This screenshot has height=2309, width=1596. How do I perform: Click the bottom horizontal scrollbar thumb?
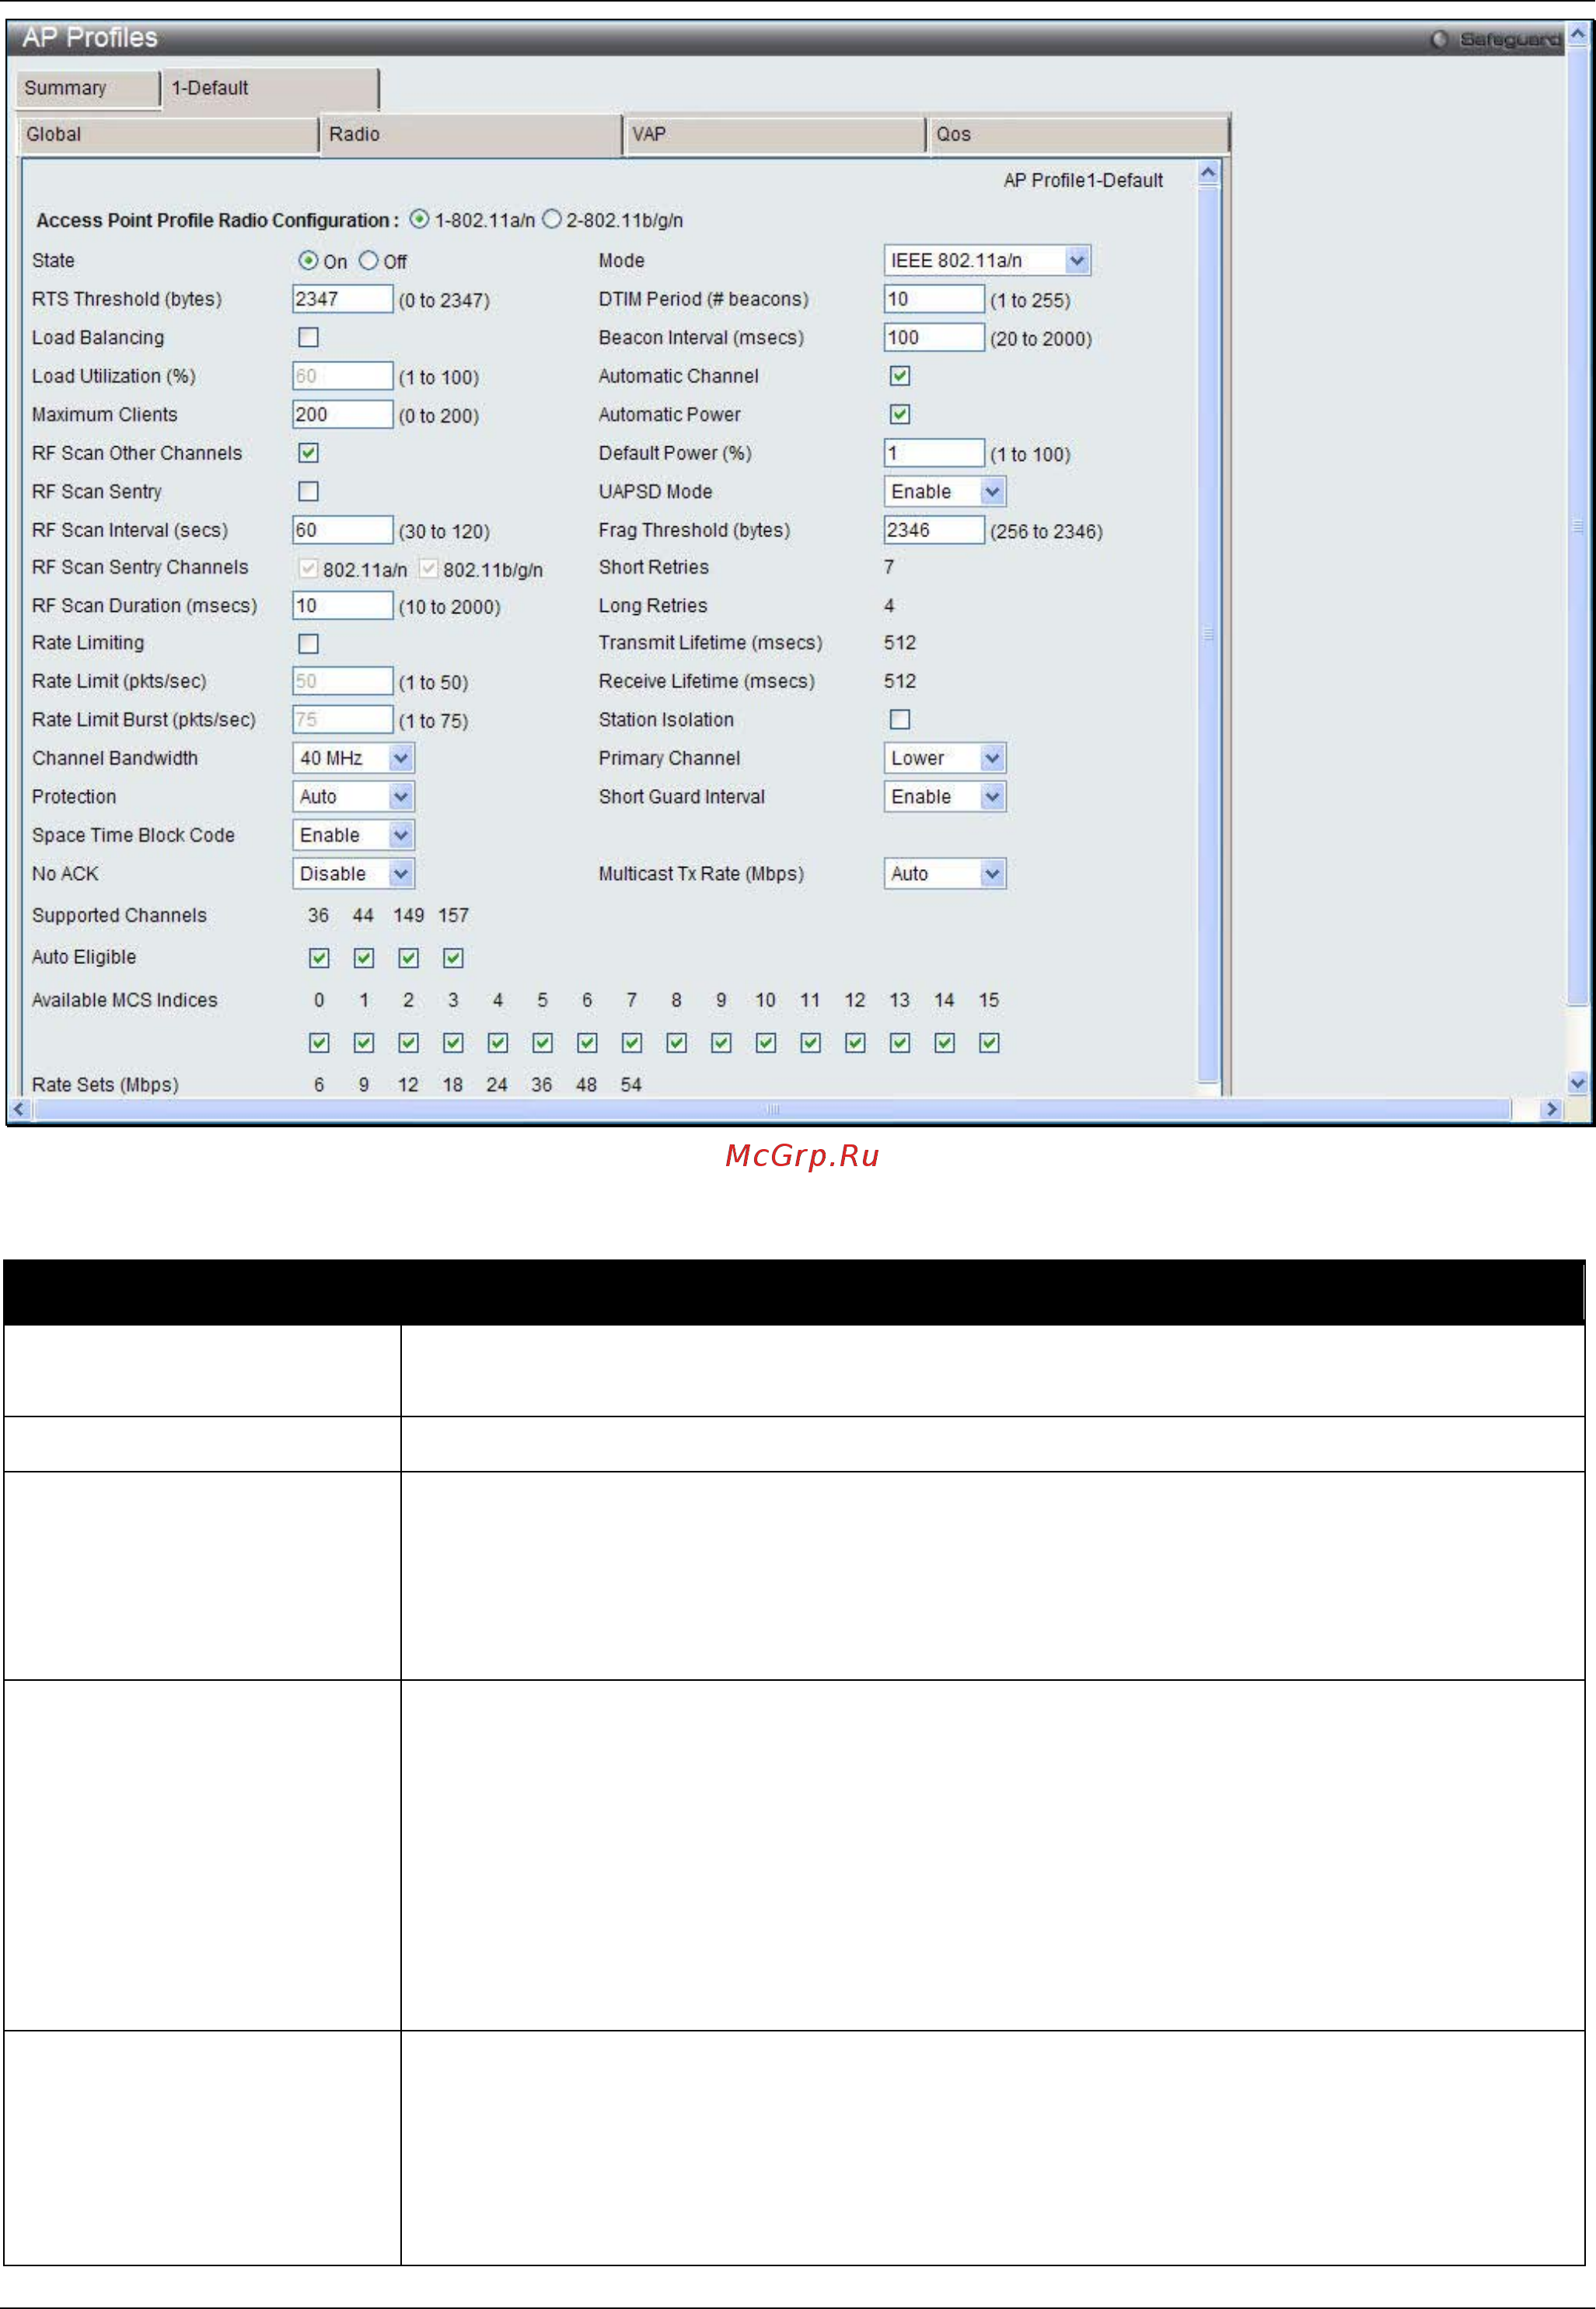pyautogui.click(x=772, y=1109)
